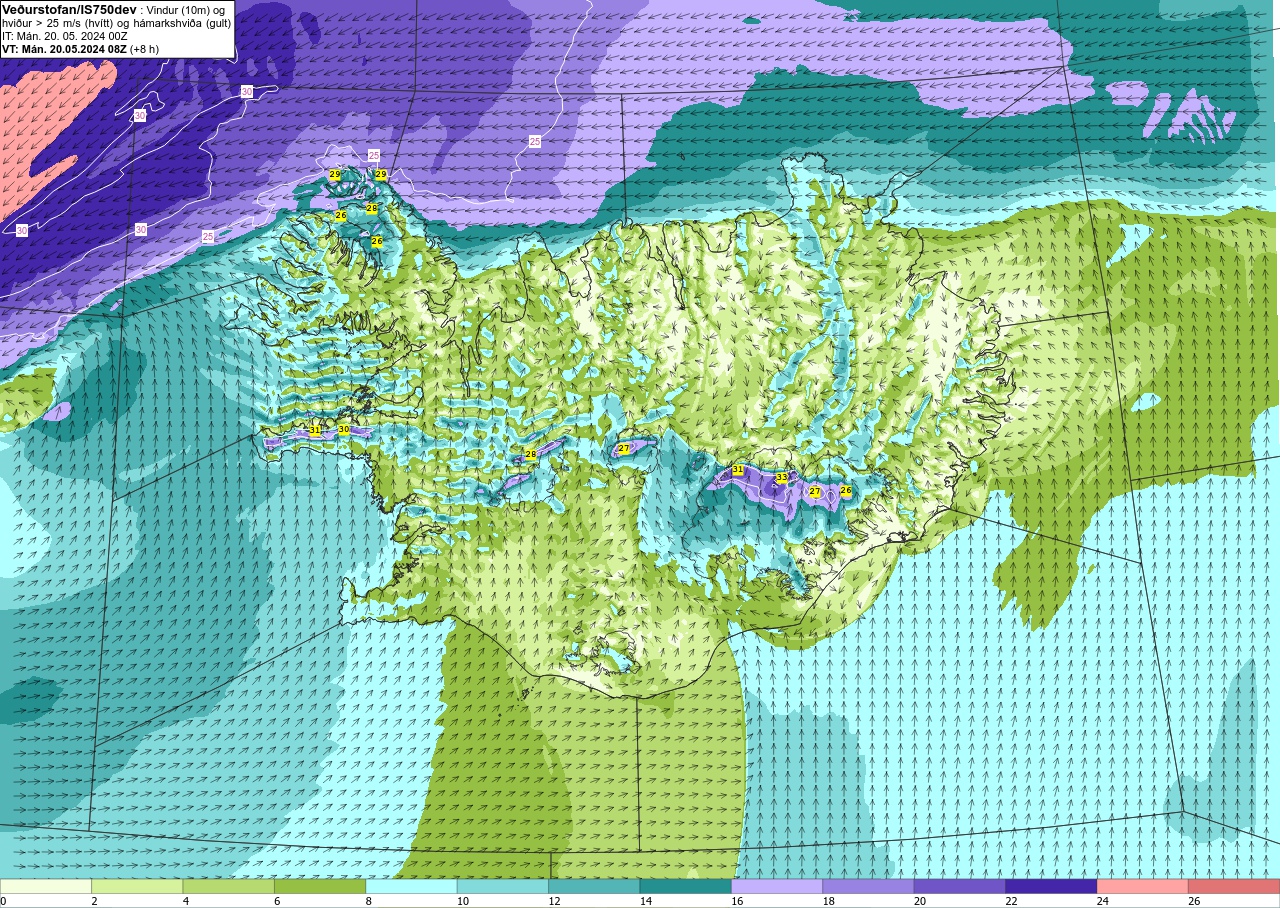Click the legend scale number '0'
Image resolution: width=1280 pixels, height=908 pixels.
tap(3, 901)
